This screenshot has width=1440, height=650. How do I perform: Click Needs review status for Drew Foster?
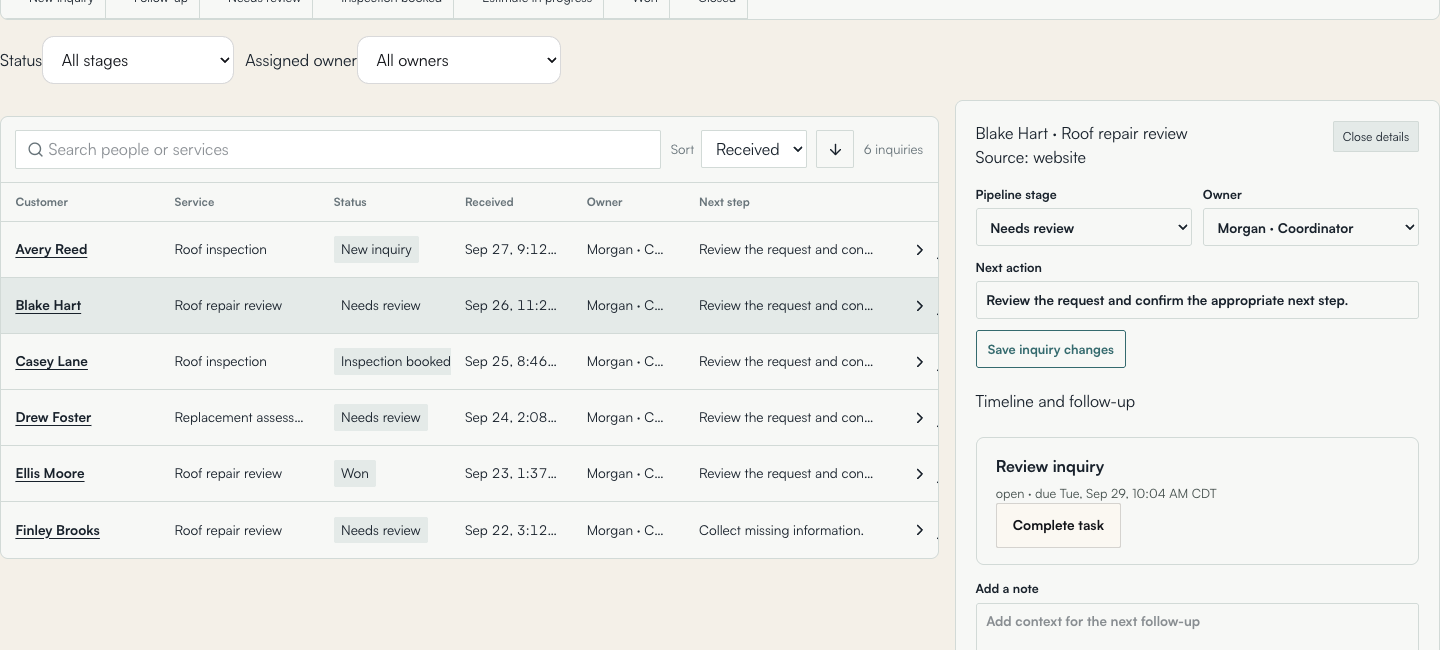point(381,418)
